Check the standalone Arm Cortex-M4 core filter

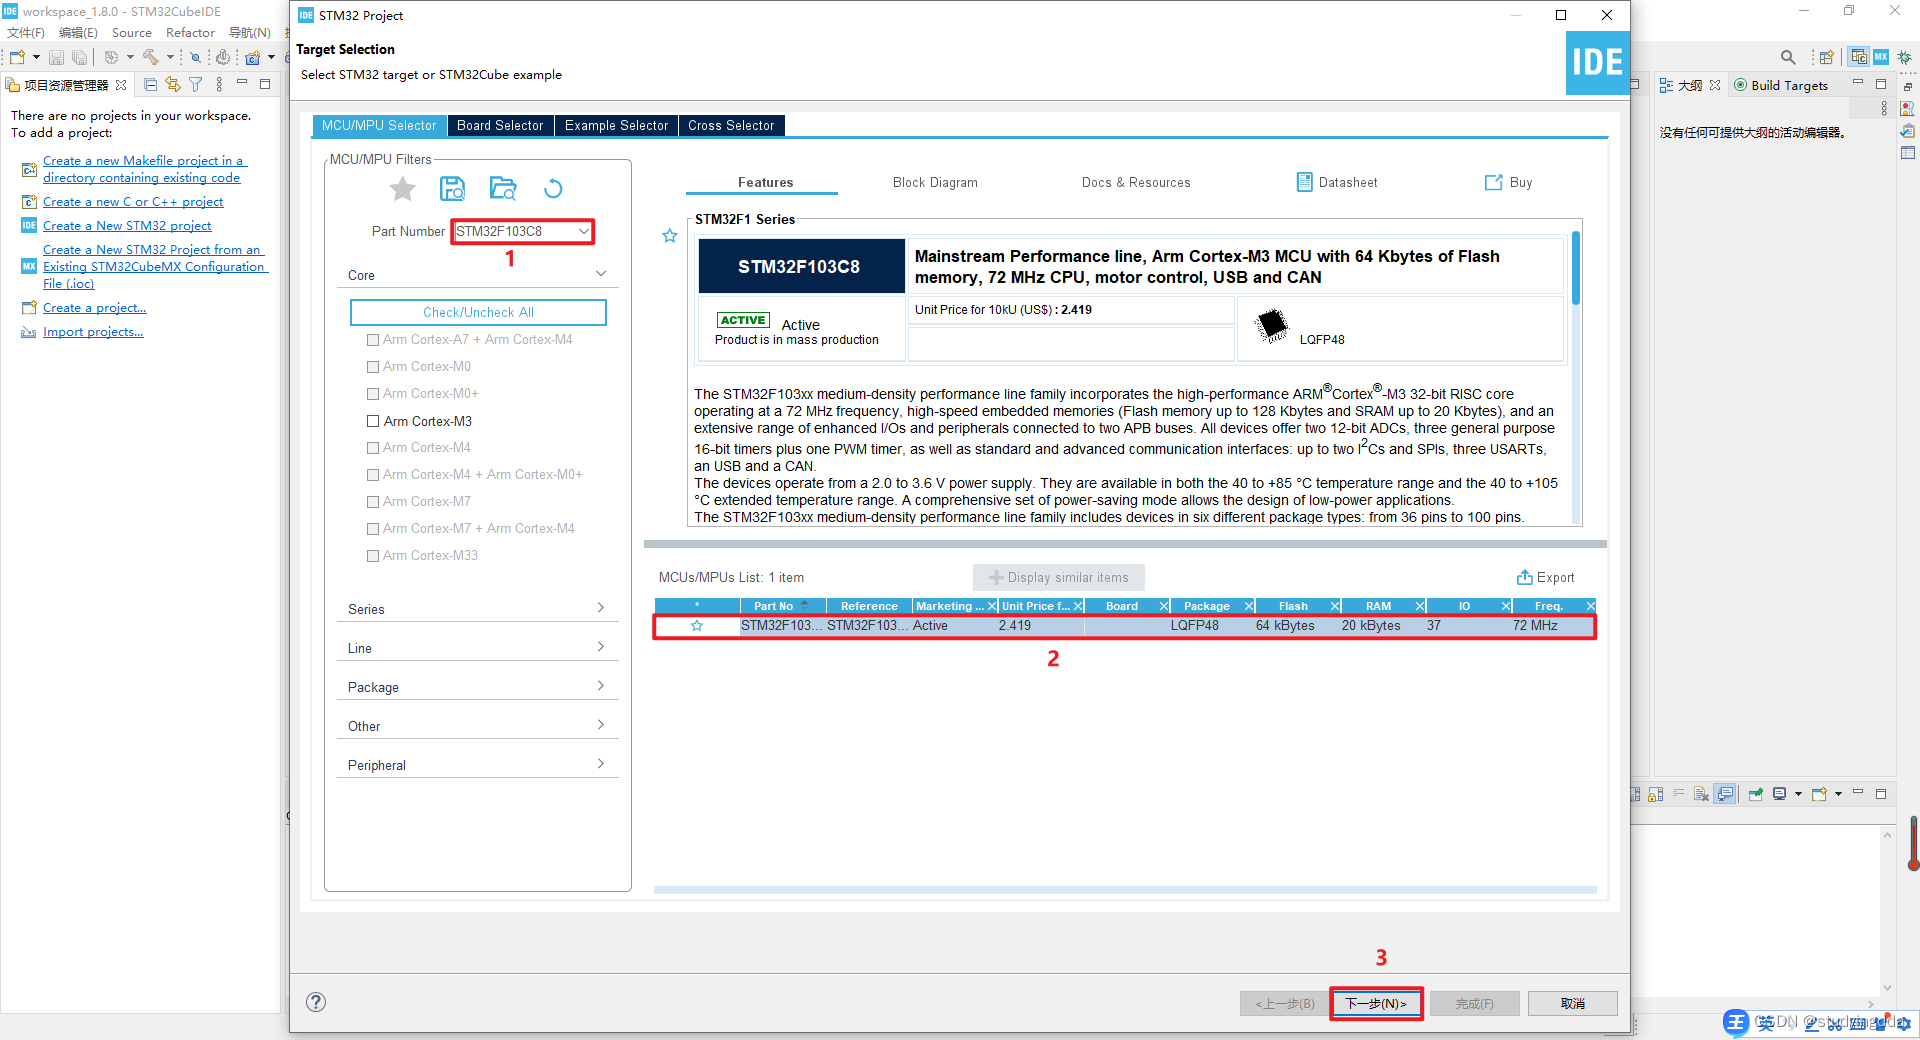pos(373,448)
